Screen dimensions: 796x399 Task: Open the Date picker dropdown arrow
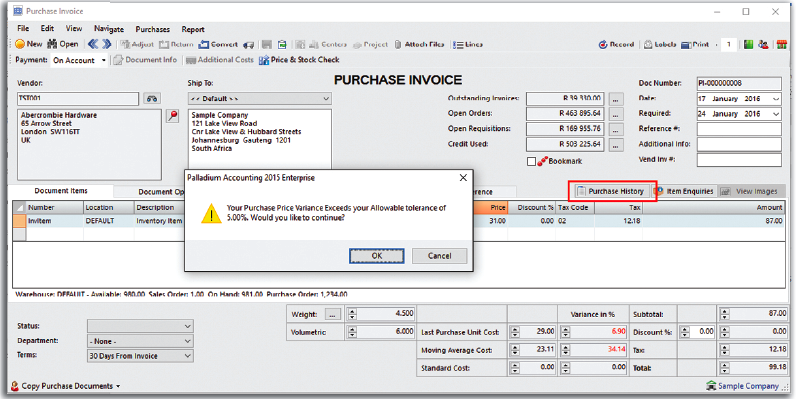[x=776, y=99]
